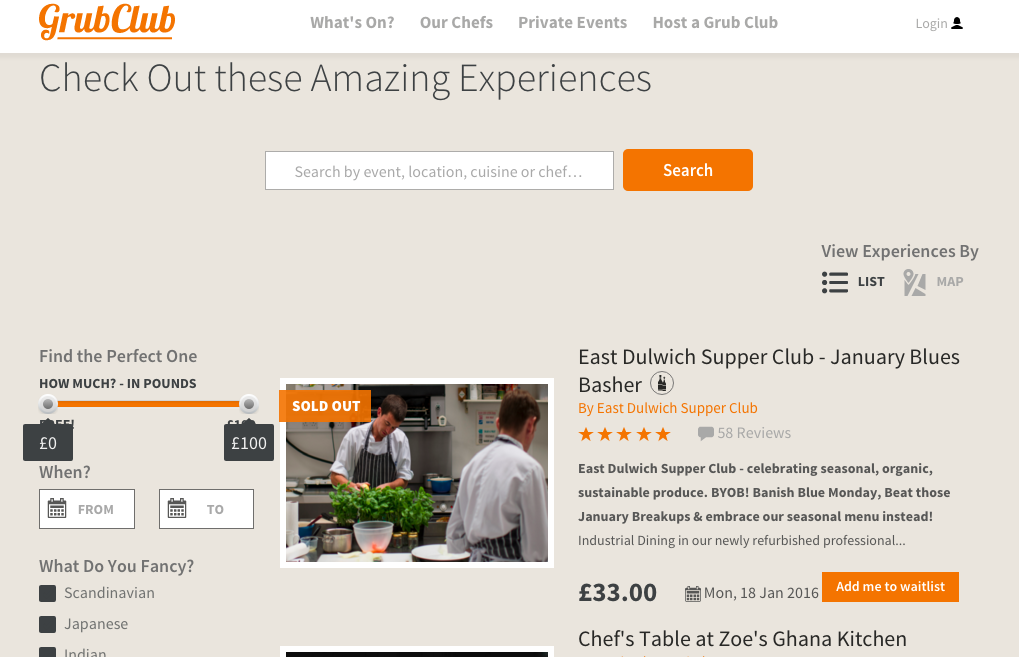Click the calendar icon in FROM field
The image size is (1019, 657).
(57, 508)
